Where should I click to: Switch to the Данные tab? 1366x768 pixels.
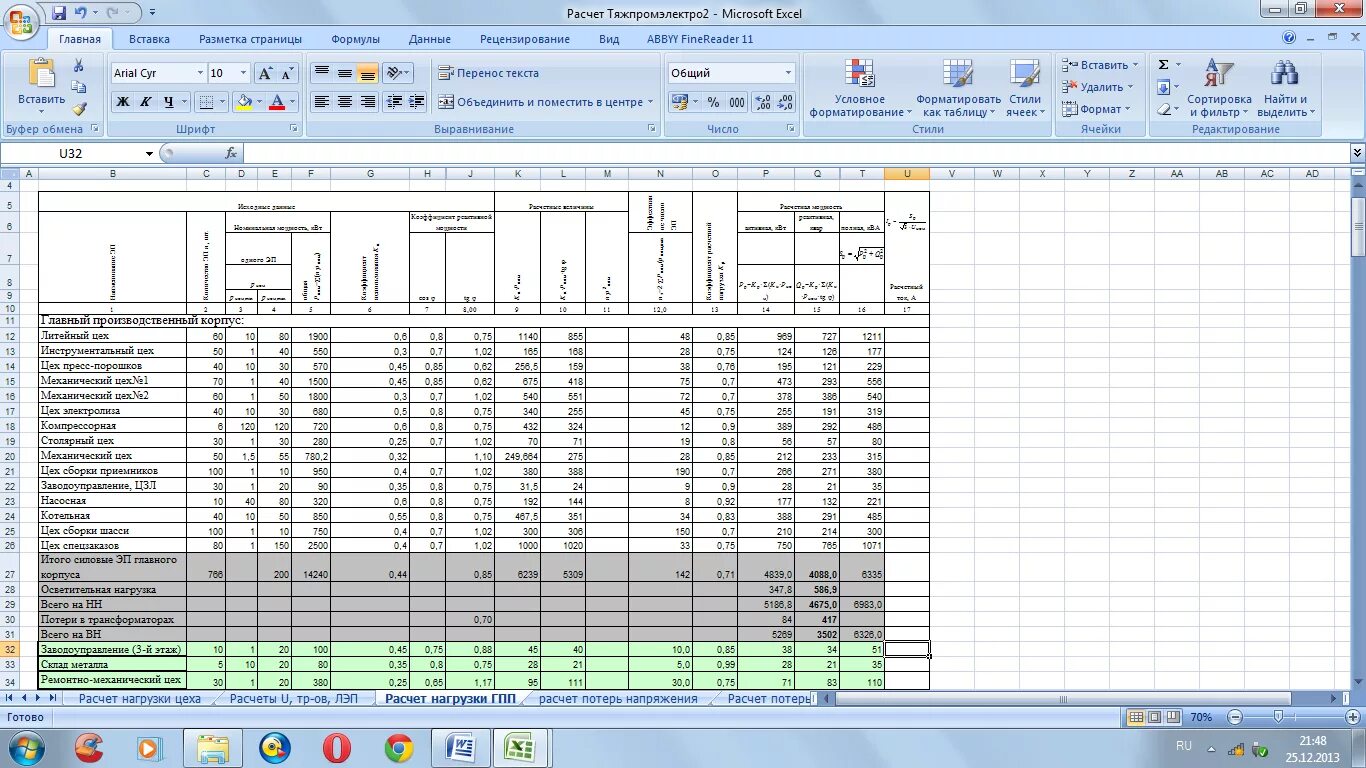coord(430,39)
